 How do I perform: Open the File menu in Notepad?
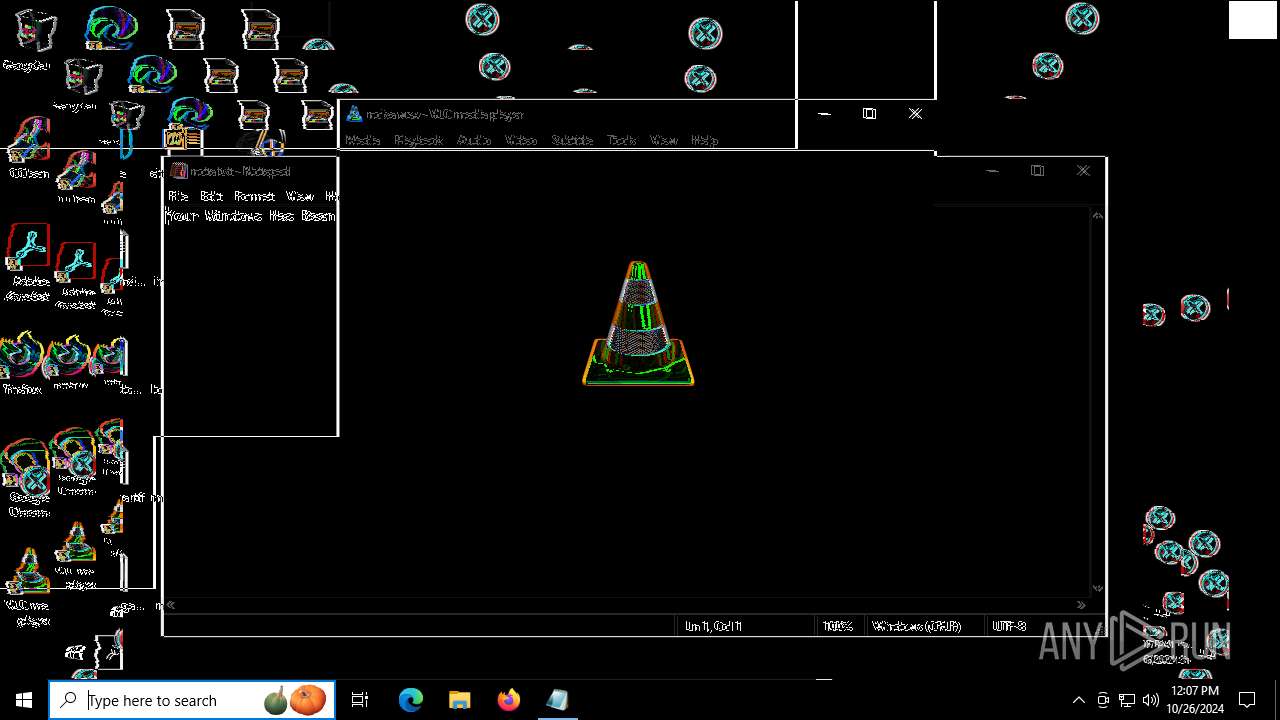coord(178,196)
